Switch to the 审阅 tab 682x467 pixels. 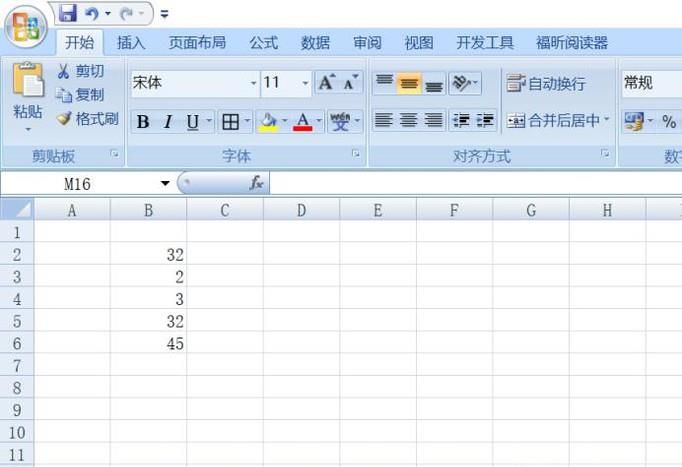point(367,43)
